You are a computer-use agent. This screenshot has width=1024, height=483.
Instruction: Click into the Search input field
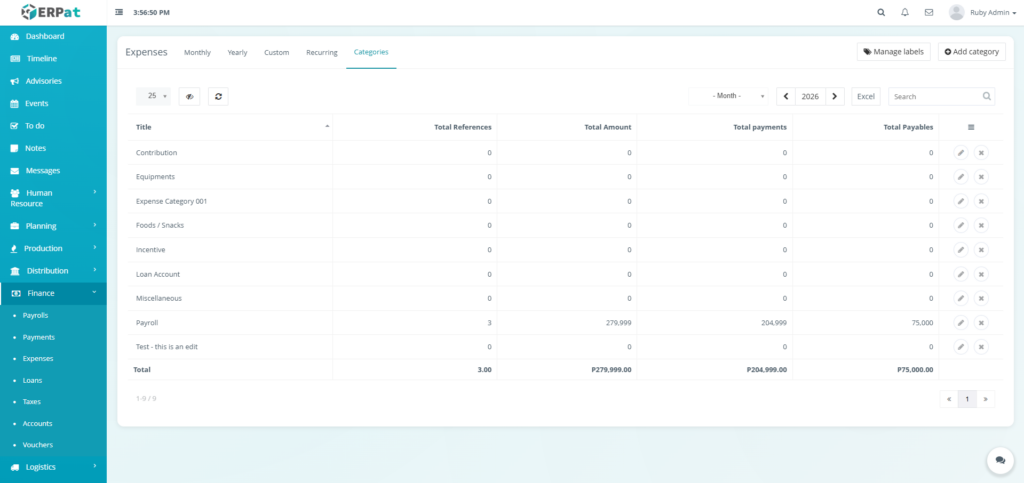[935, 96]
